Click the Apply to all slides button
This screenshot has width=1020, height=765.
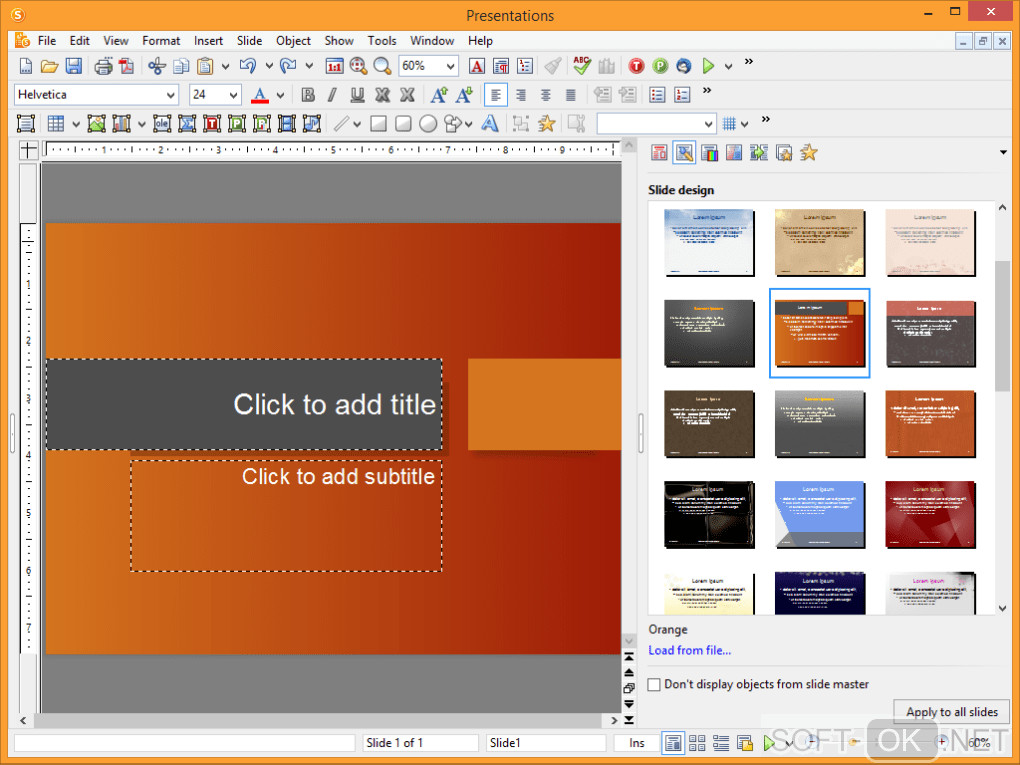pos(951,712)
